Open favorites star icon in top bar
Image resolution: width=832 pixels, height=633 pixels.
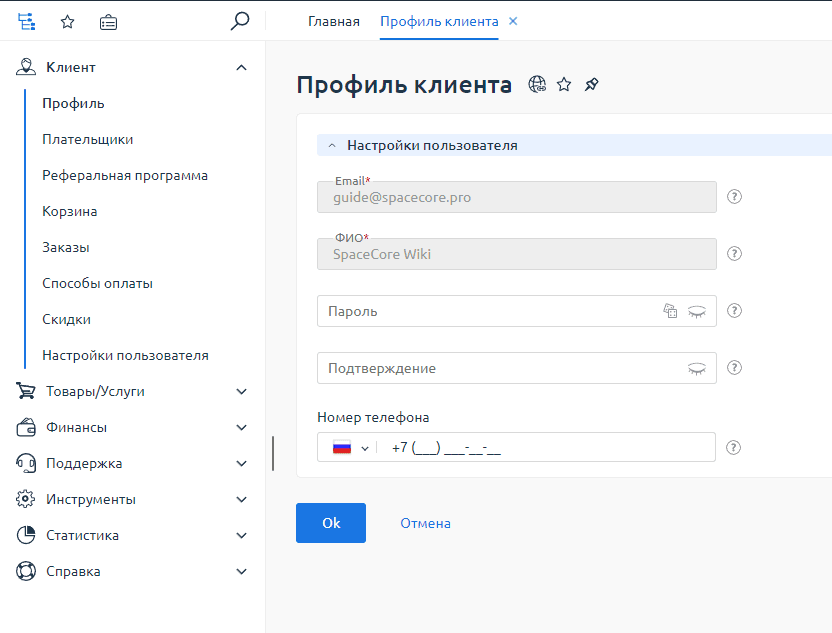coord(67,21)
